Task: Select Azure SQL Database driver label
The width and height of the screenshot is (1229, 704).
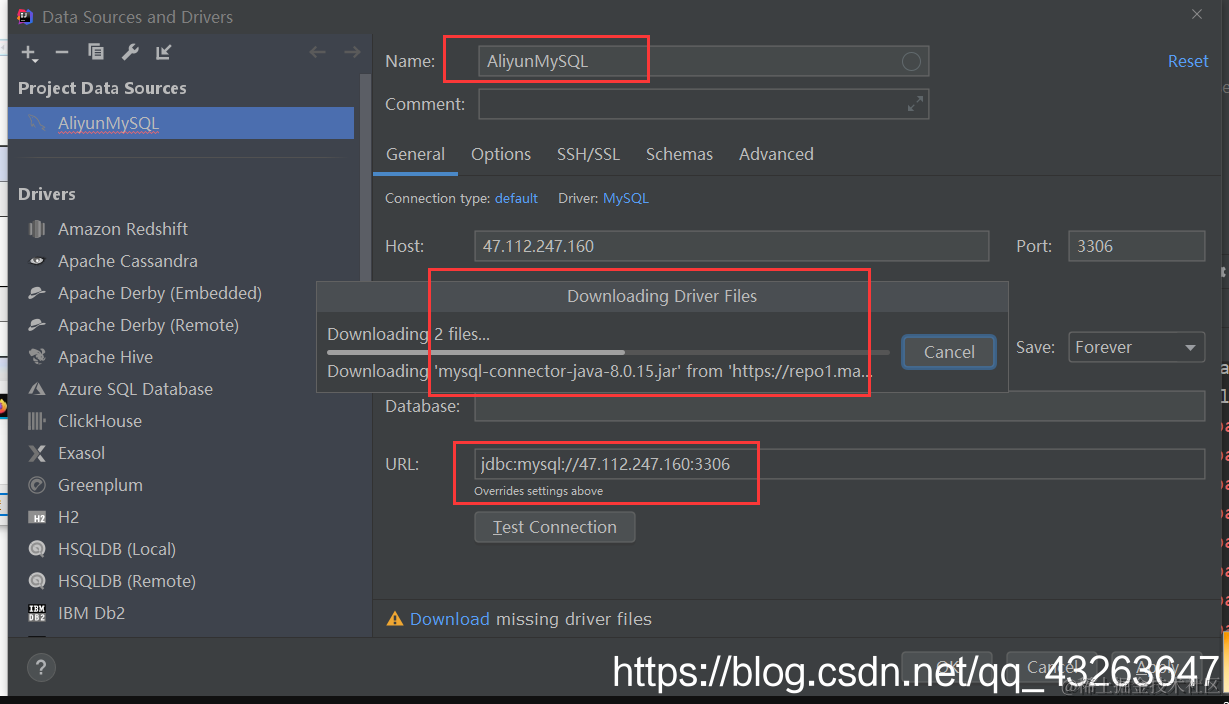Action: tap(135, 389)
